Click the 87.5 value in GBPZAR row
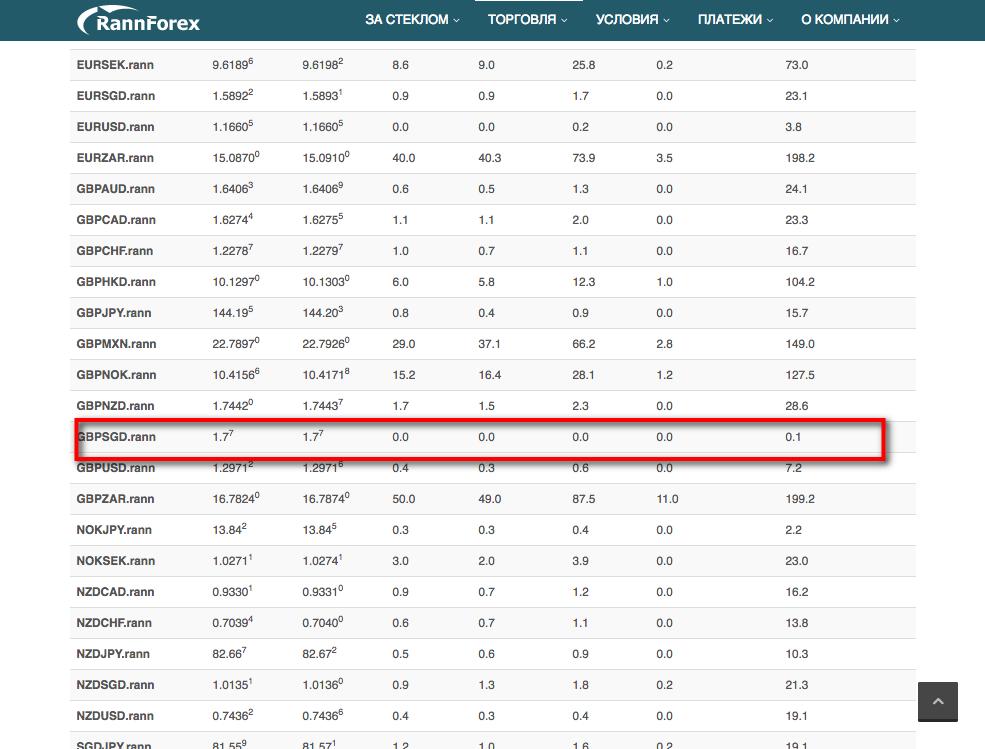 click(x=584, y=499)
